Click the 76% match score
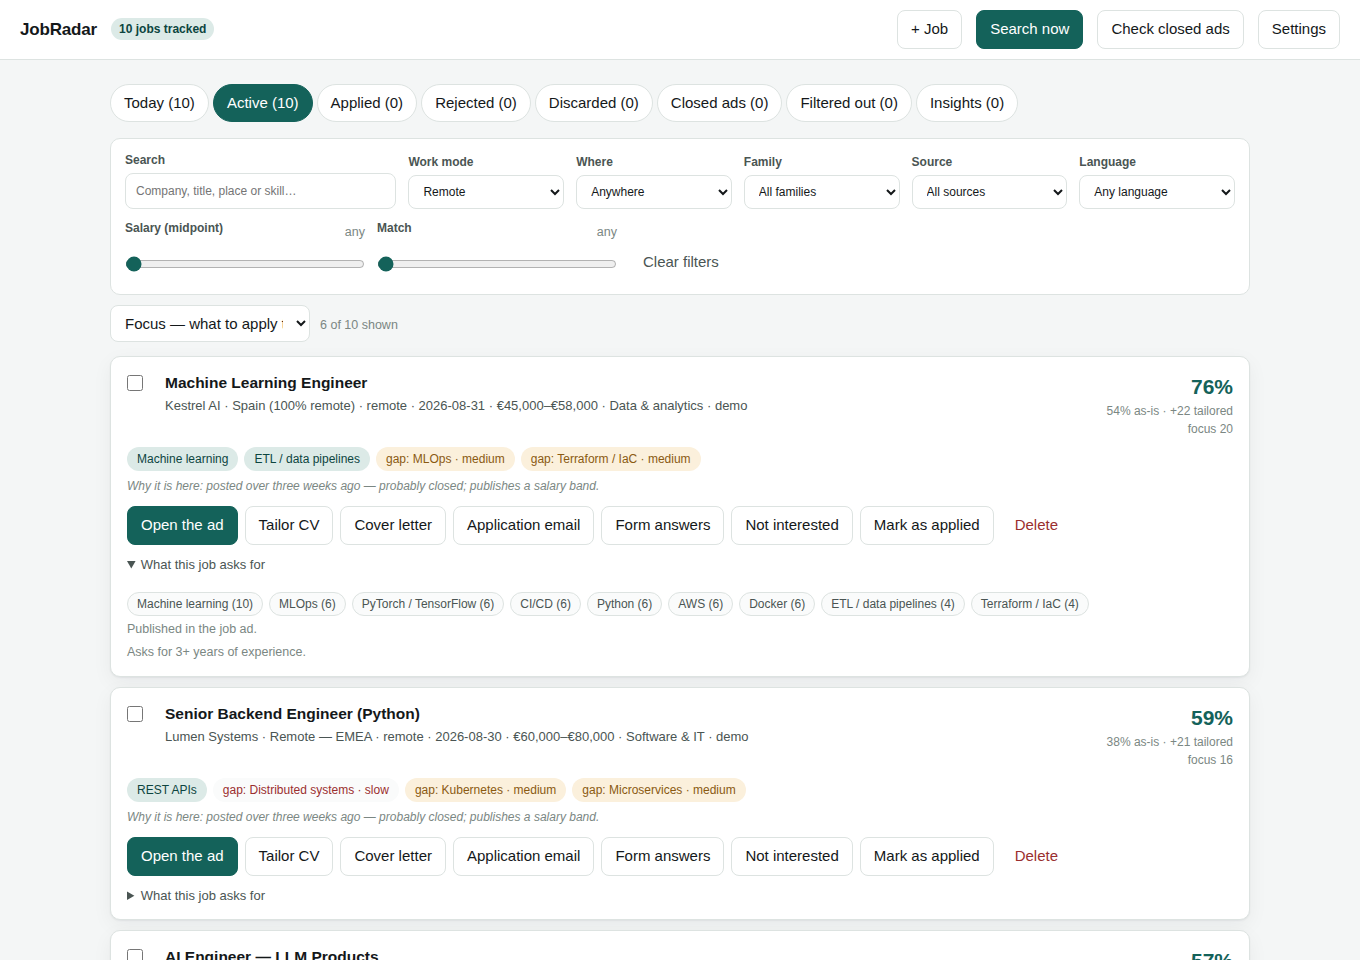1360x960 pixels. click(1211, 387)
